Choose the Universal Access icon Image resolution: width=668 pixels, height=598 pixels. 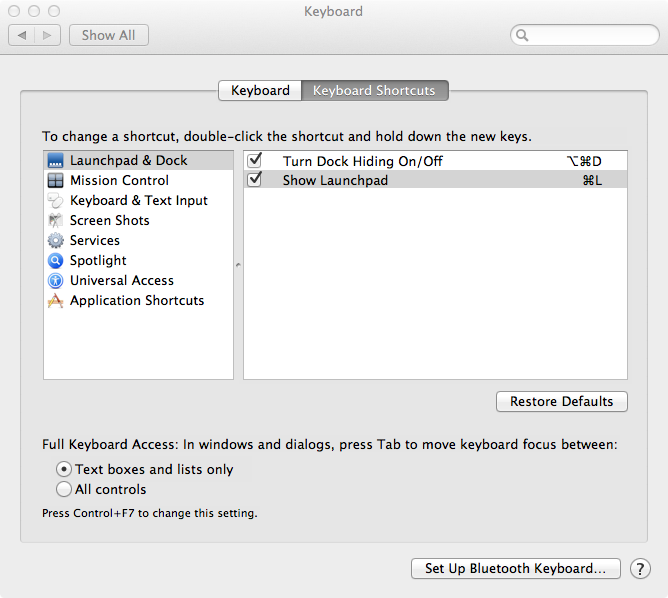tap(55, 281)
